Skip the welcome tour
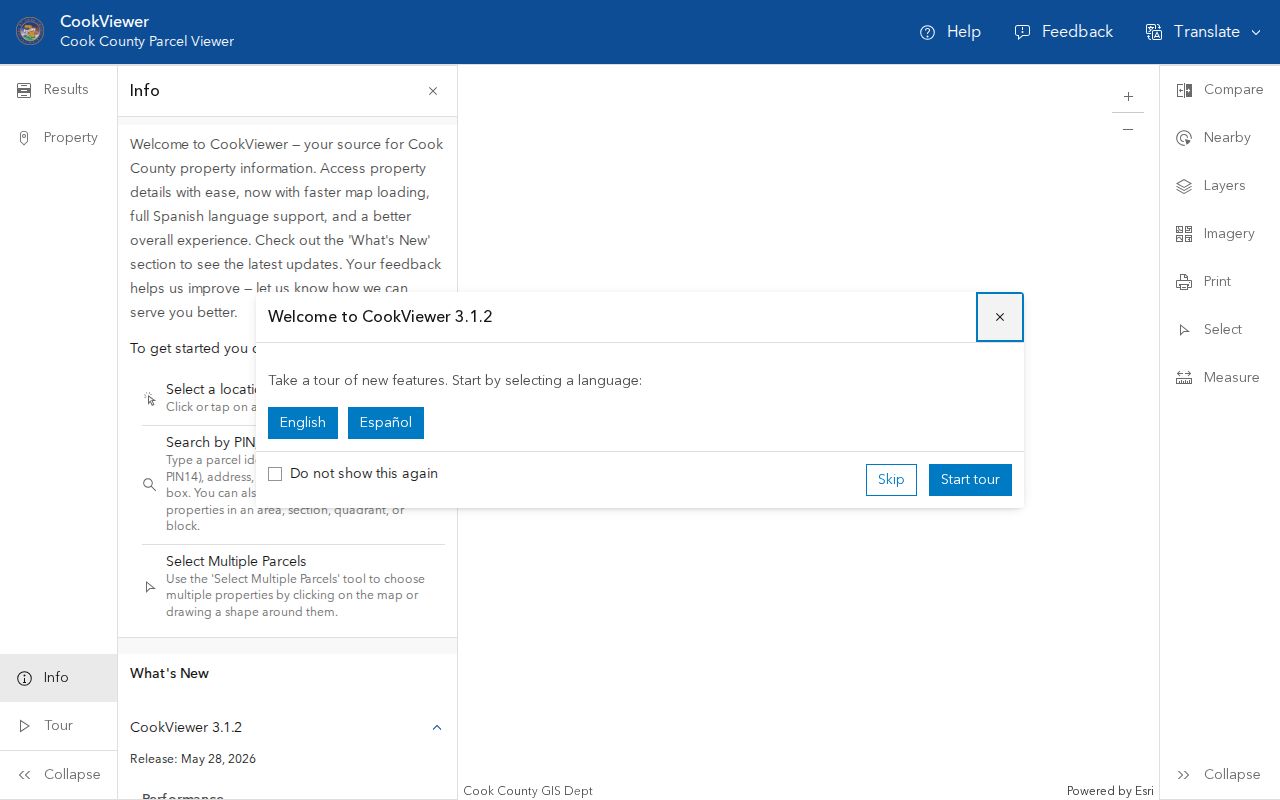The image size is (1280, 800). pos(891,480)
